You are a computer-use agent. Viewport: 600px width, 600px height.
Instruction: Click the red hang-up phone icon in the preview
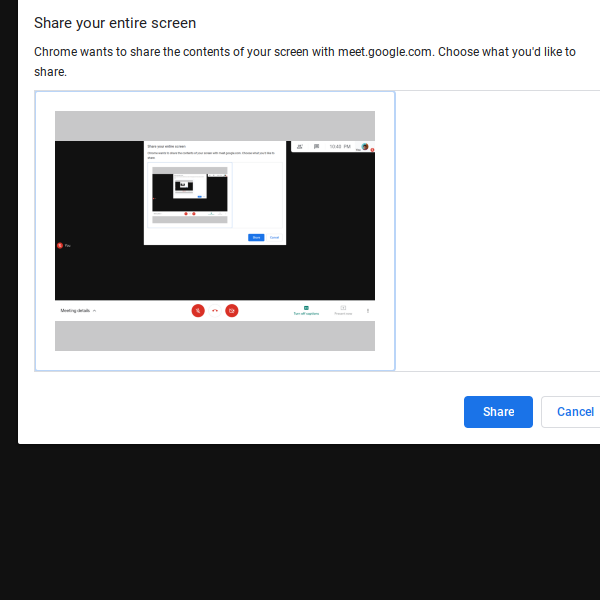pyautogui.click(x=215, y=311)
